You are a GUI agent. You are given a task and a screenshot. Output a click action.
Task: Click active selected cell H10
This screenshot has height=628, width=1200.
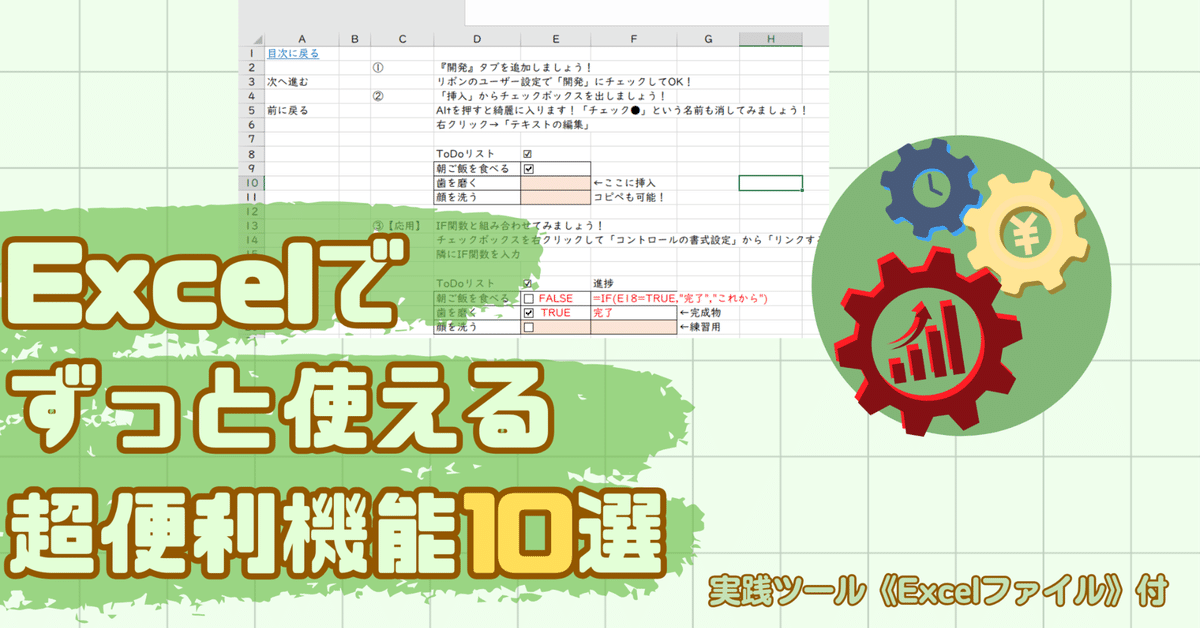pyautogui.click(x=770, y=183)
